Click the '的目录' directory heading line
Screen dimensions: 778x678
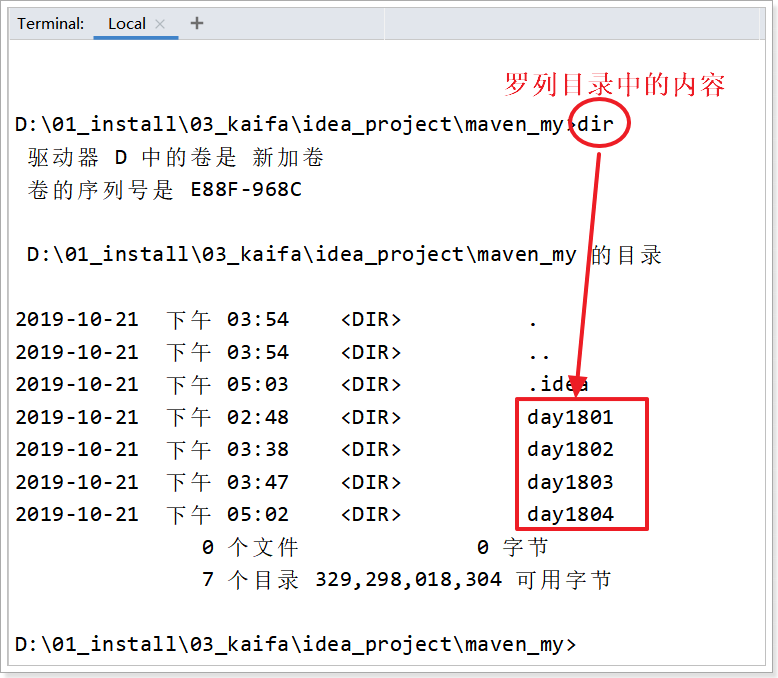click(344, 255)
